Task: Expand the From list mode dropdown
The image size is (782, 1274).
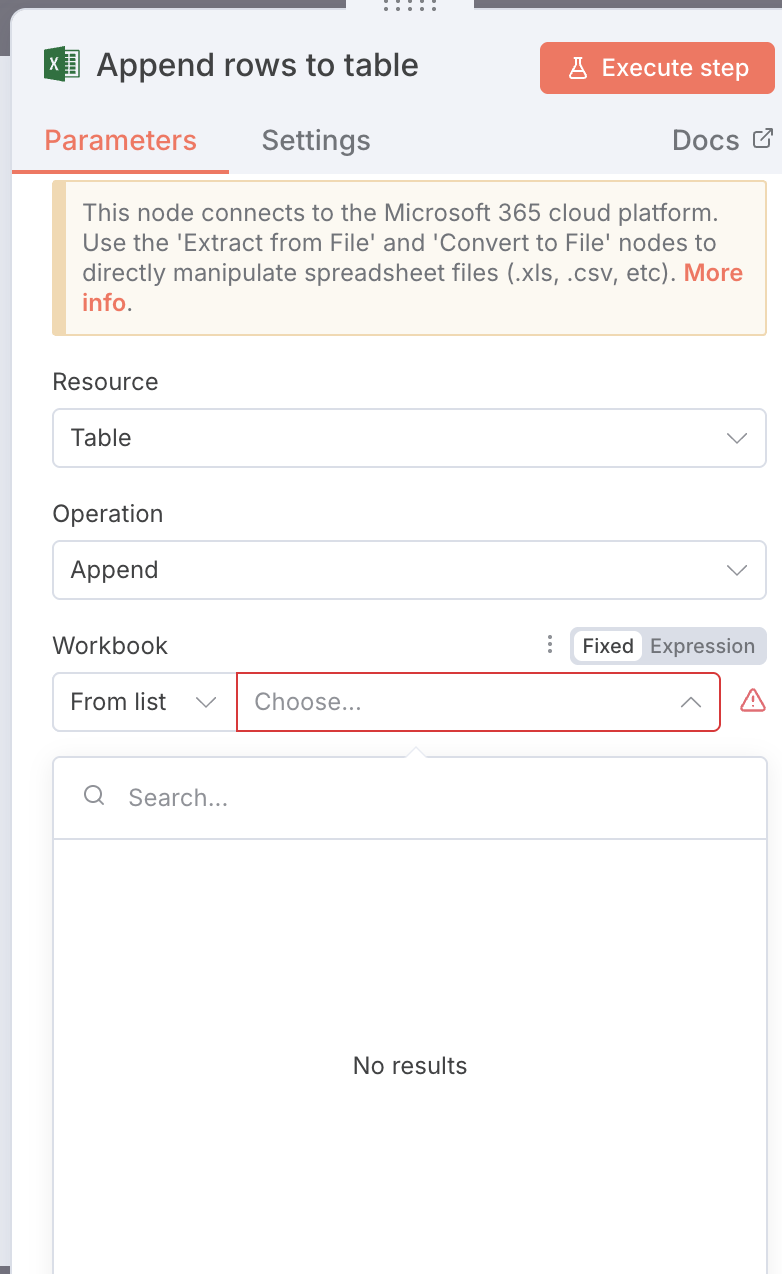Action: click(x=144, y=702)
